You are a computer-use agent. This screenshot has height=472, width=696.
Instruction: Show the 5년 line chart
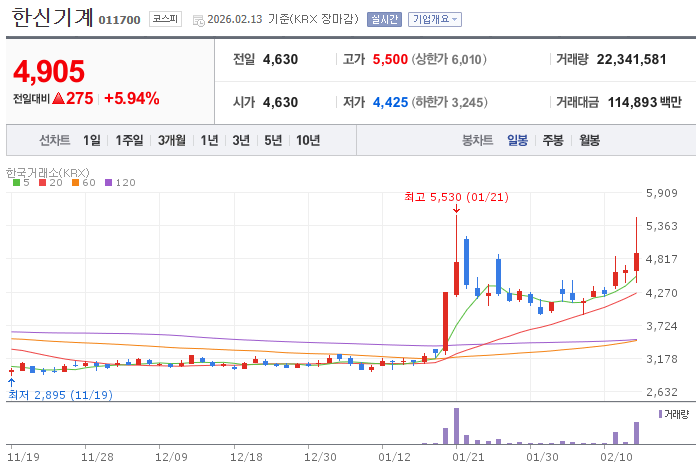273,140
